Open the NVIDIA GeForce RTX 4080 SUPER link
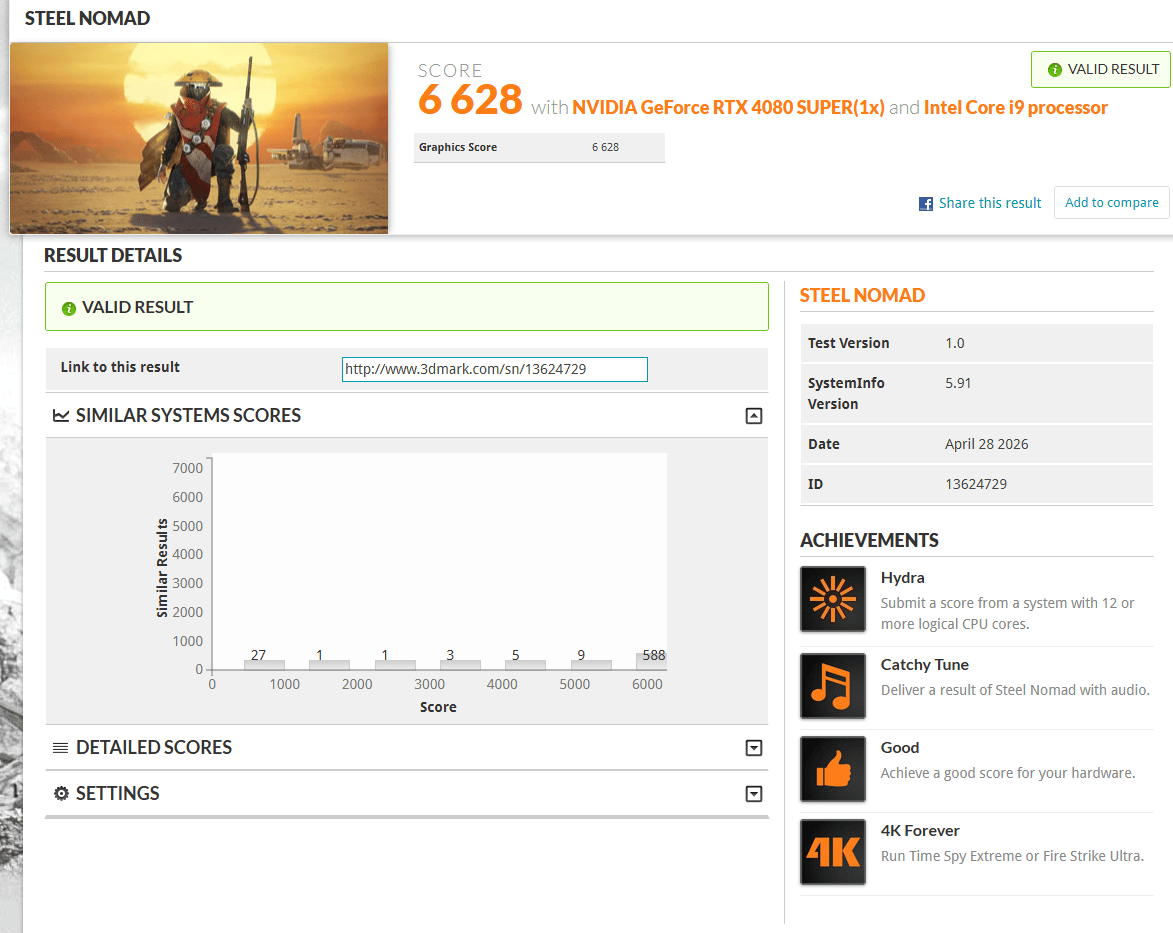 pos(728,108)
